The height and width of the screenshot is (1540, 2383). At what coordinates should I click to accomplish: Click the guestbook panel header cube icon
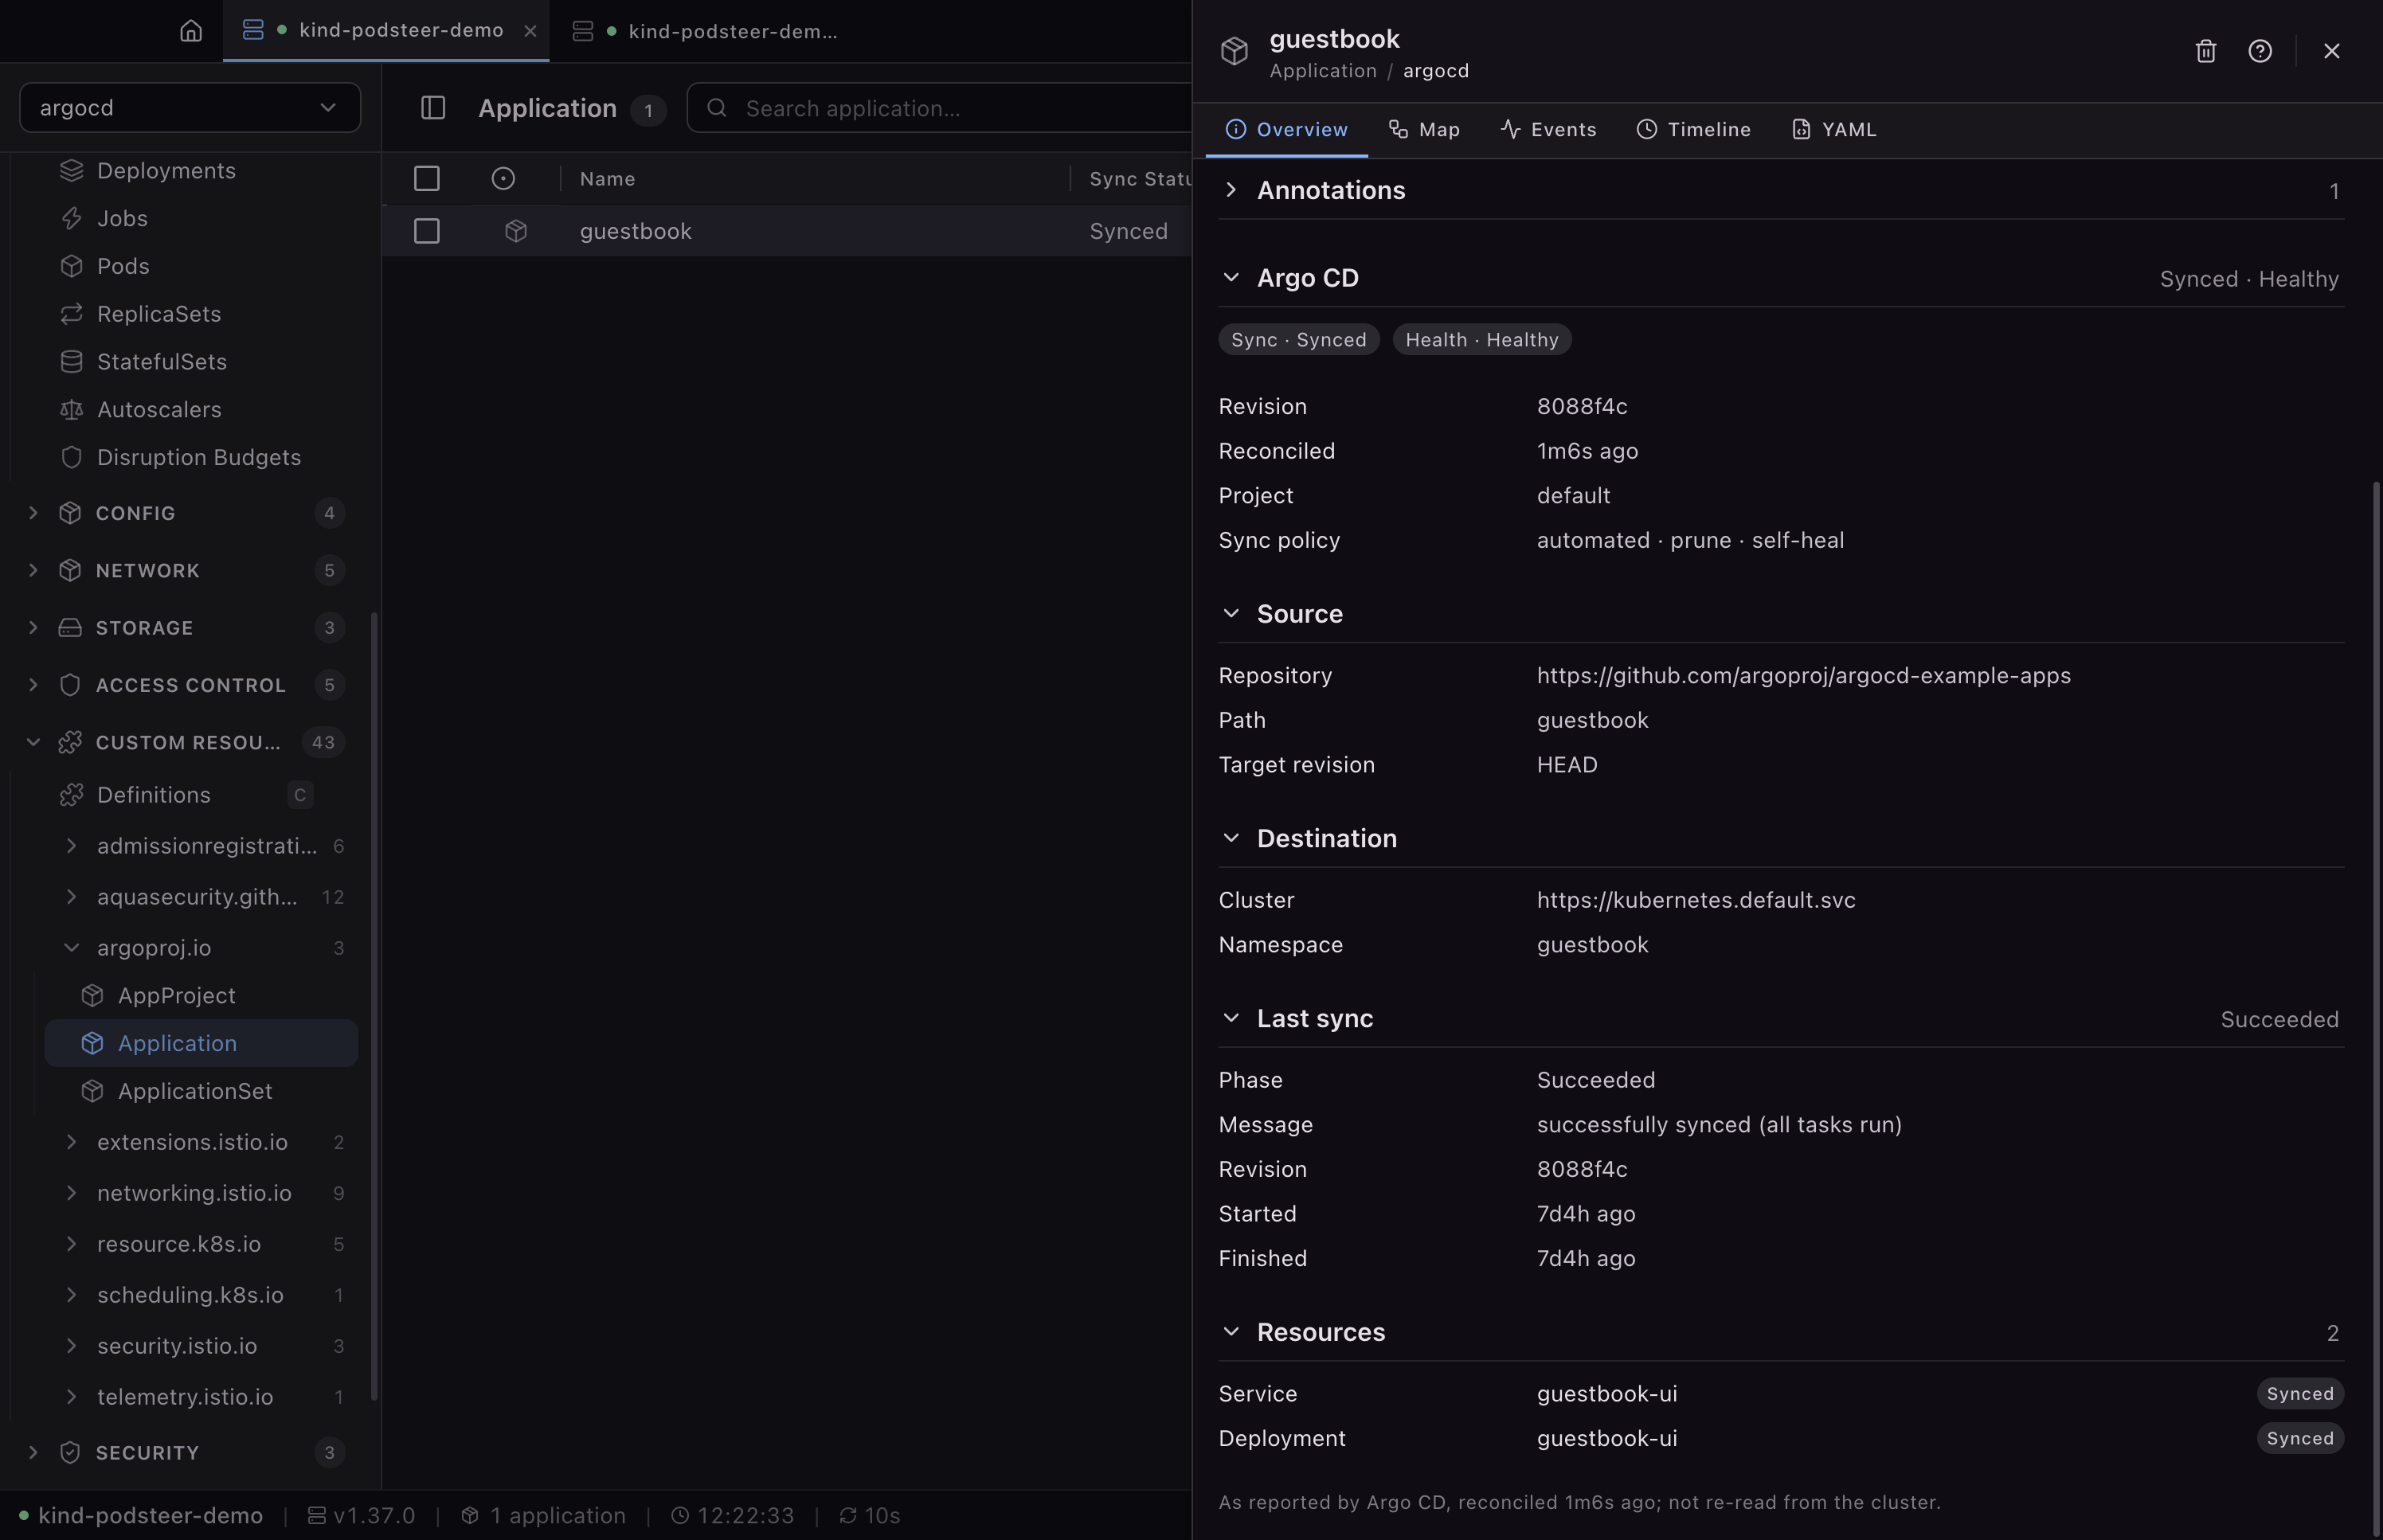pos(1234,51)
